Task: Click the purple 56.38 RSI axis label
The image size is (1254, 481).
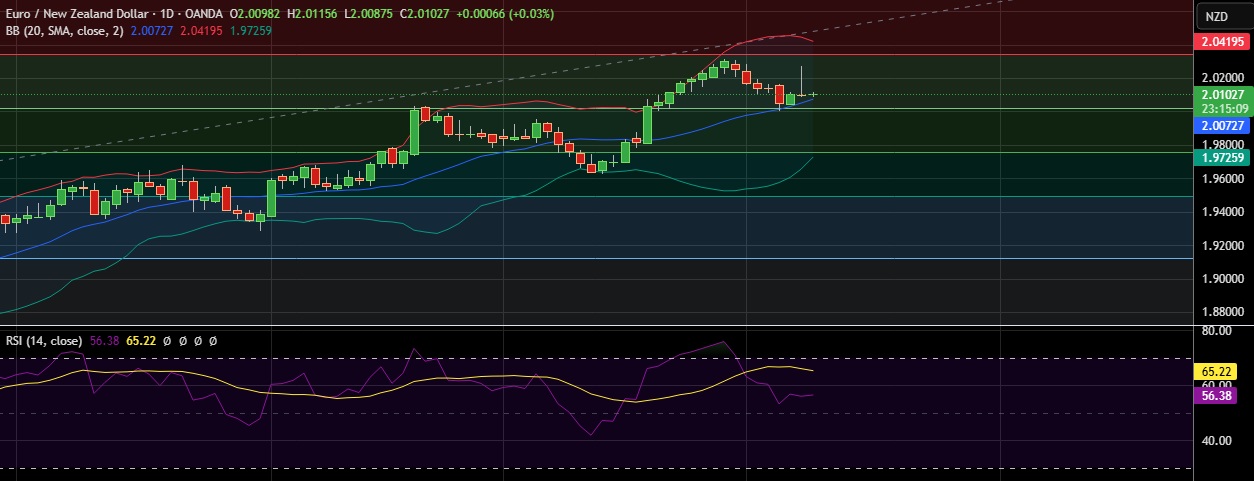Action: point(1215,395)
